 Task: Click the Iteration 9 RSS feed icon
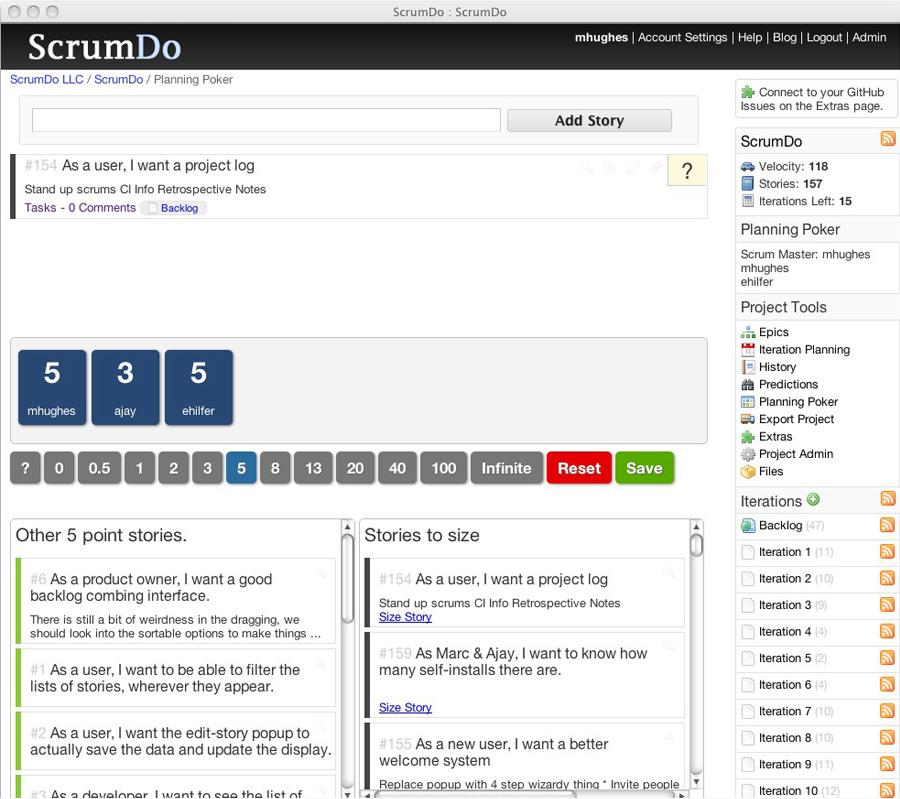pyautogui.click(x=887, y=763)
